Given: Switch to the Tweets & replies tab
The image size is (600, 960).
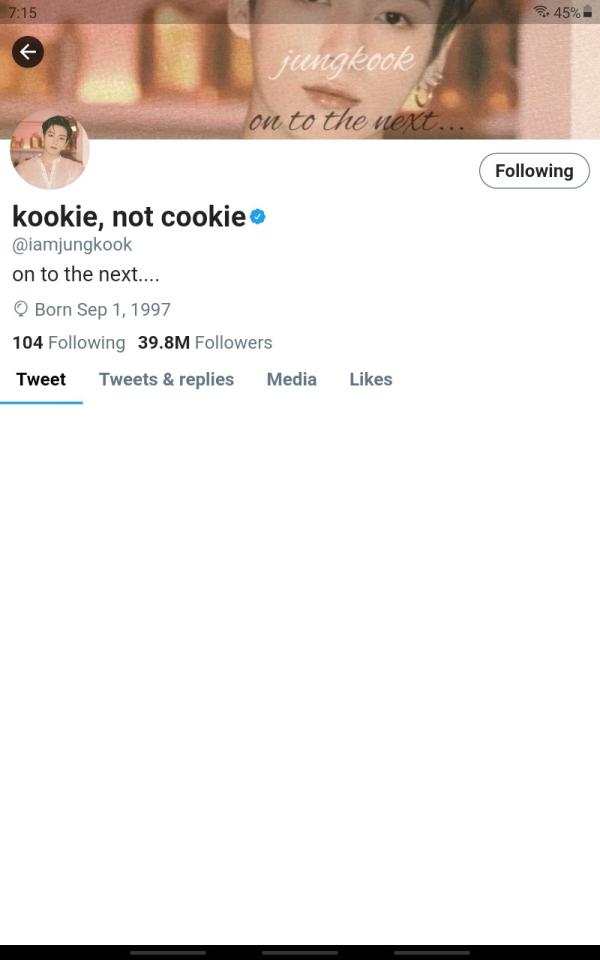Looking at the screenshot, I should (x=166, y=379).
